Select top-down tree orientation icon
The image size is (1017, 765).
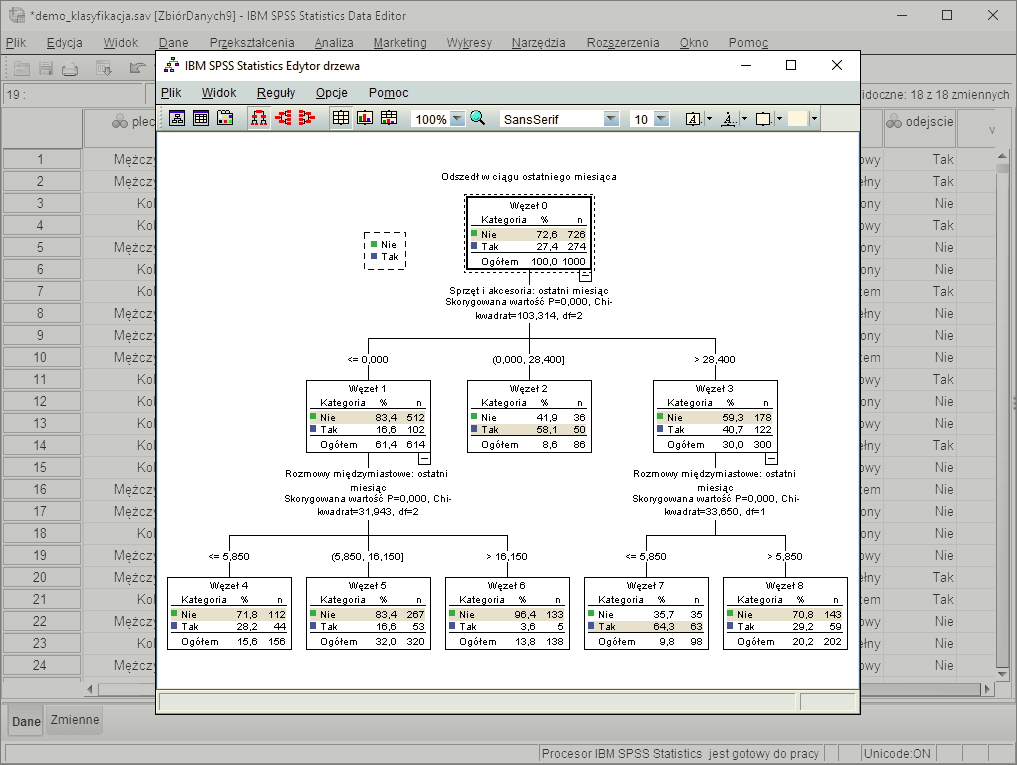coord(258,118)
